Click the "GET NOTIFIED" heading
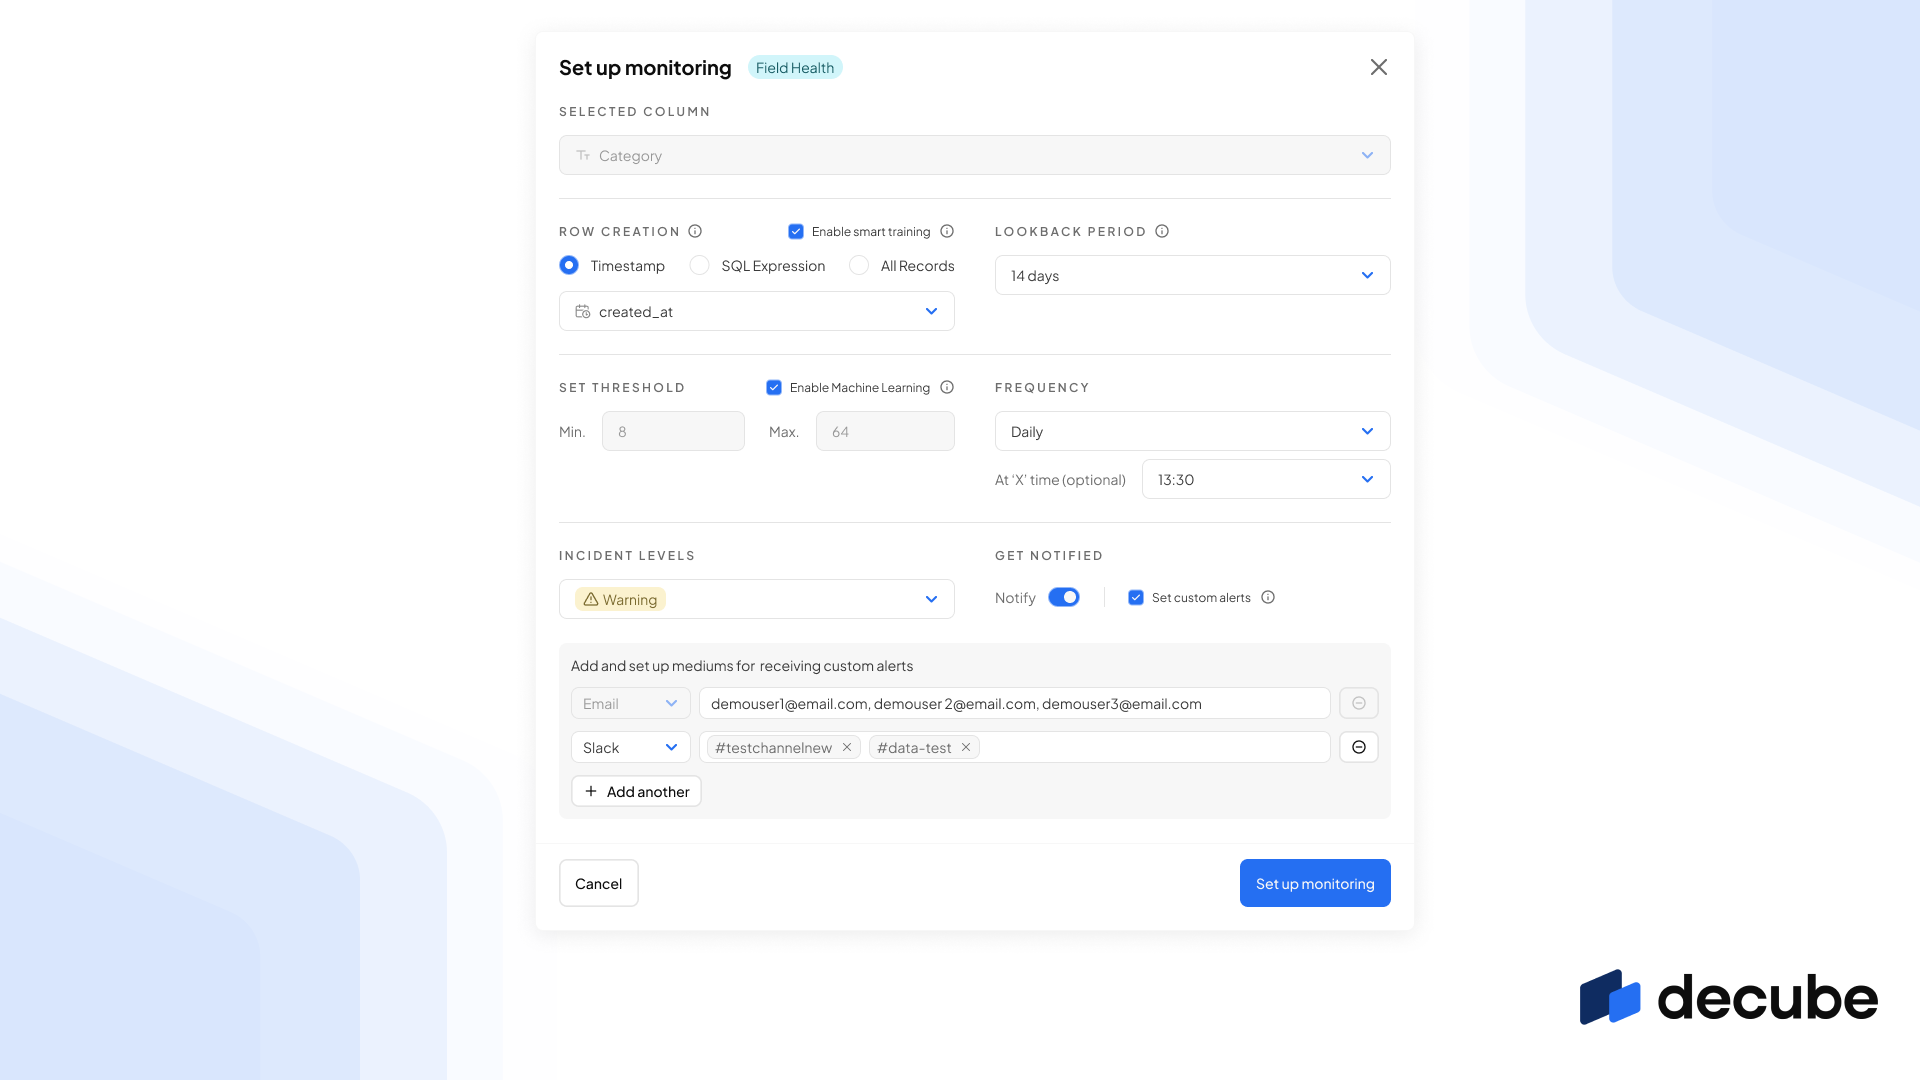This screenshot has height=1080, width=1920. point(1049,555)
